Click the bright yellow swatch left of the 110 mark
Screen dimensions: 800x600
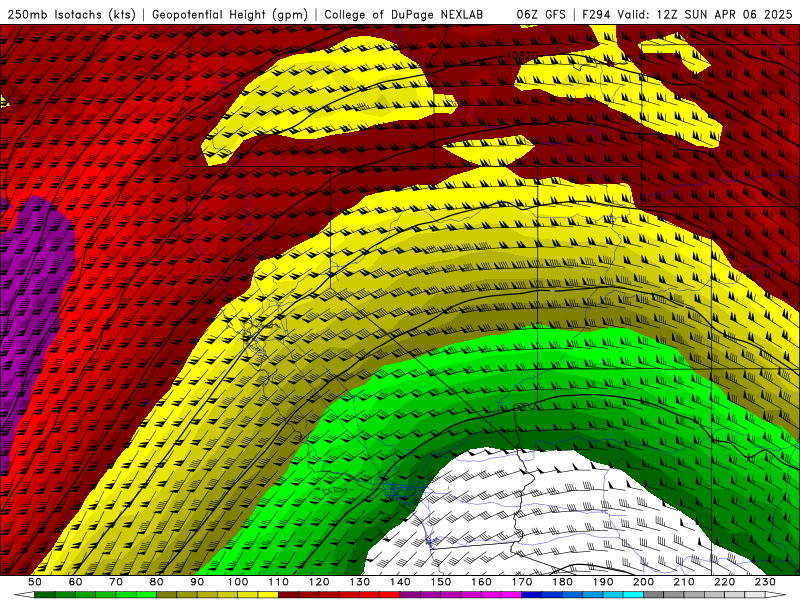click(268, 595)
